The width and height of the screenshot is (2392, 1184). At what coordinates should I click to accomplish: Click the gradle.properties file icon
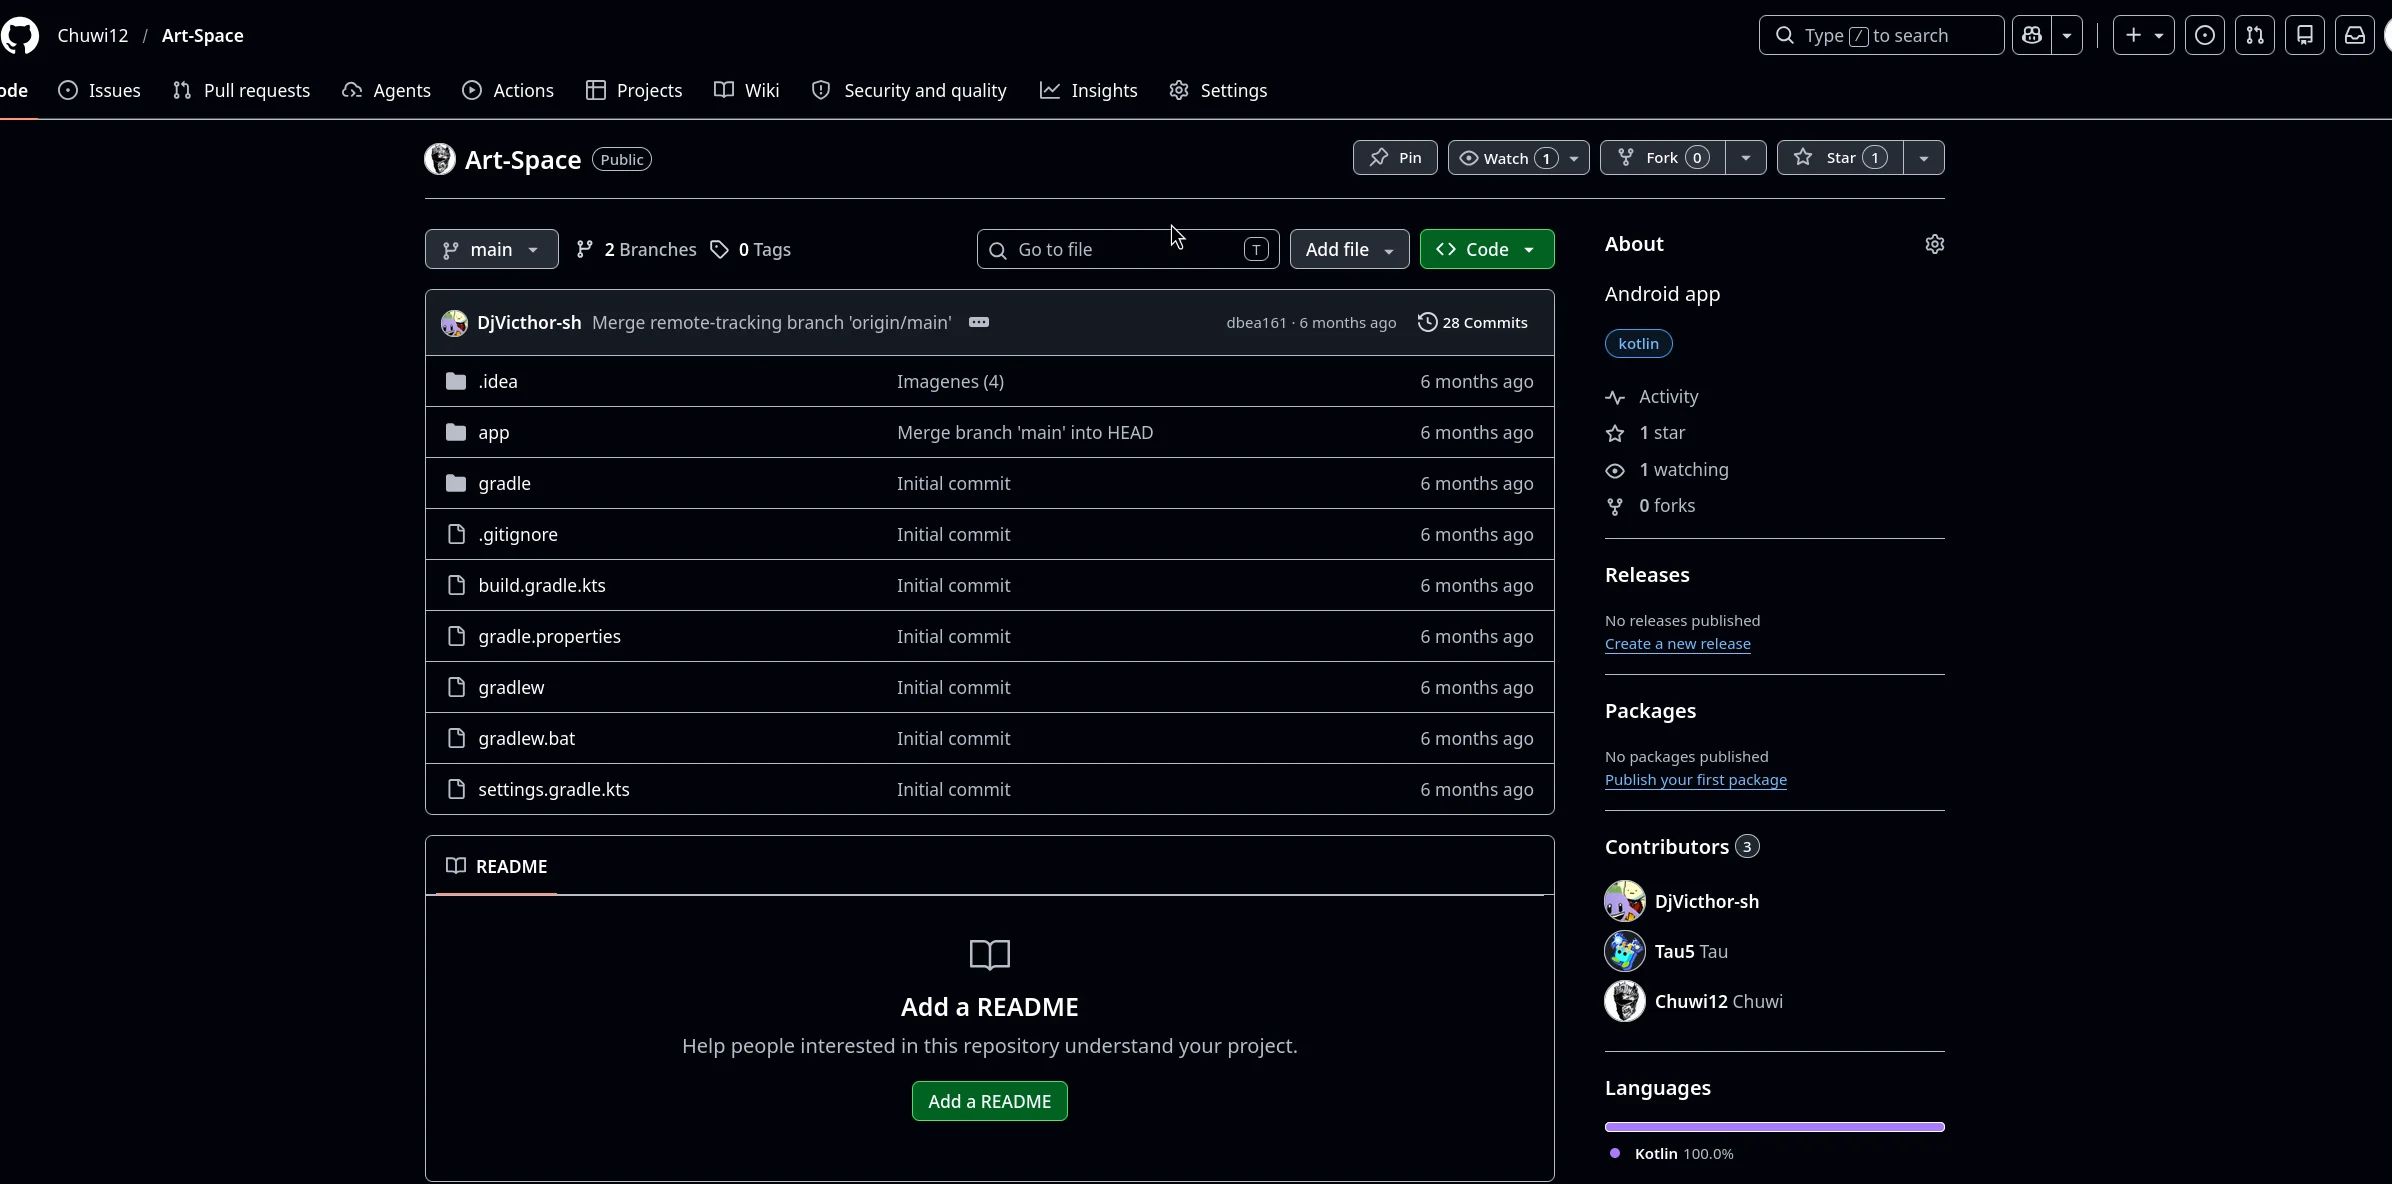tap(457, 636)
